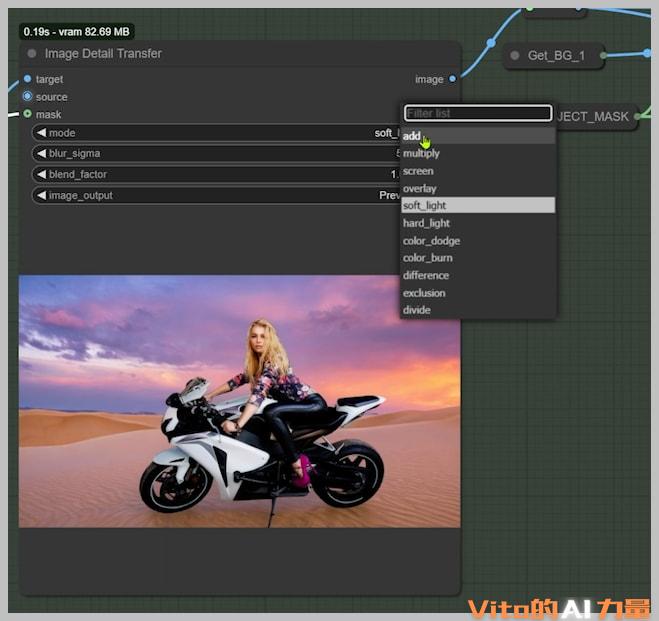659x621 pixels.
Task: Open the mode combo widget
Action: [x=216, y=133]
